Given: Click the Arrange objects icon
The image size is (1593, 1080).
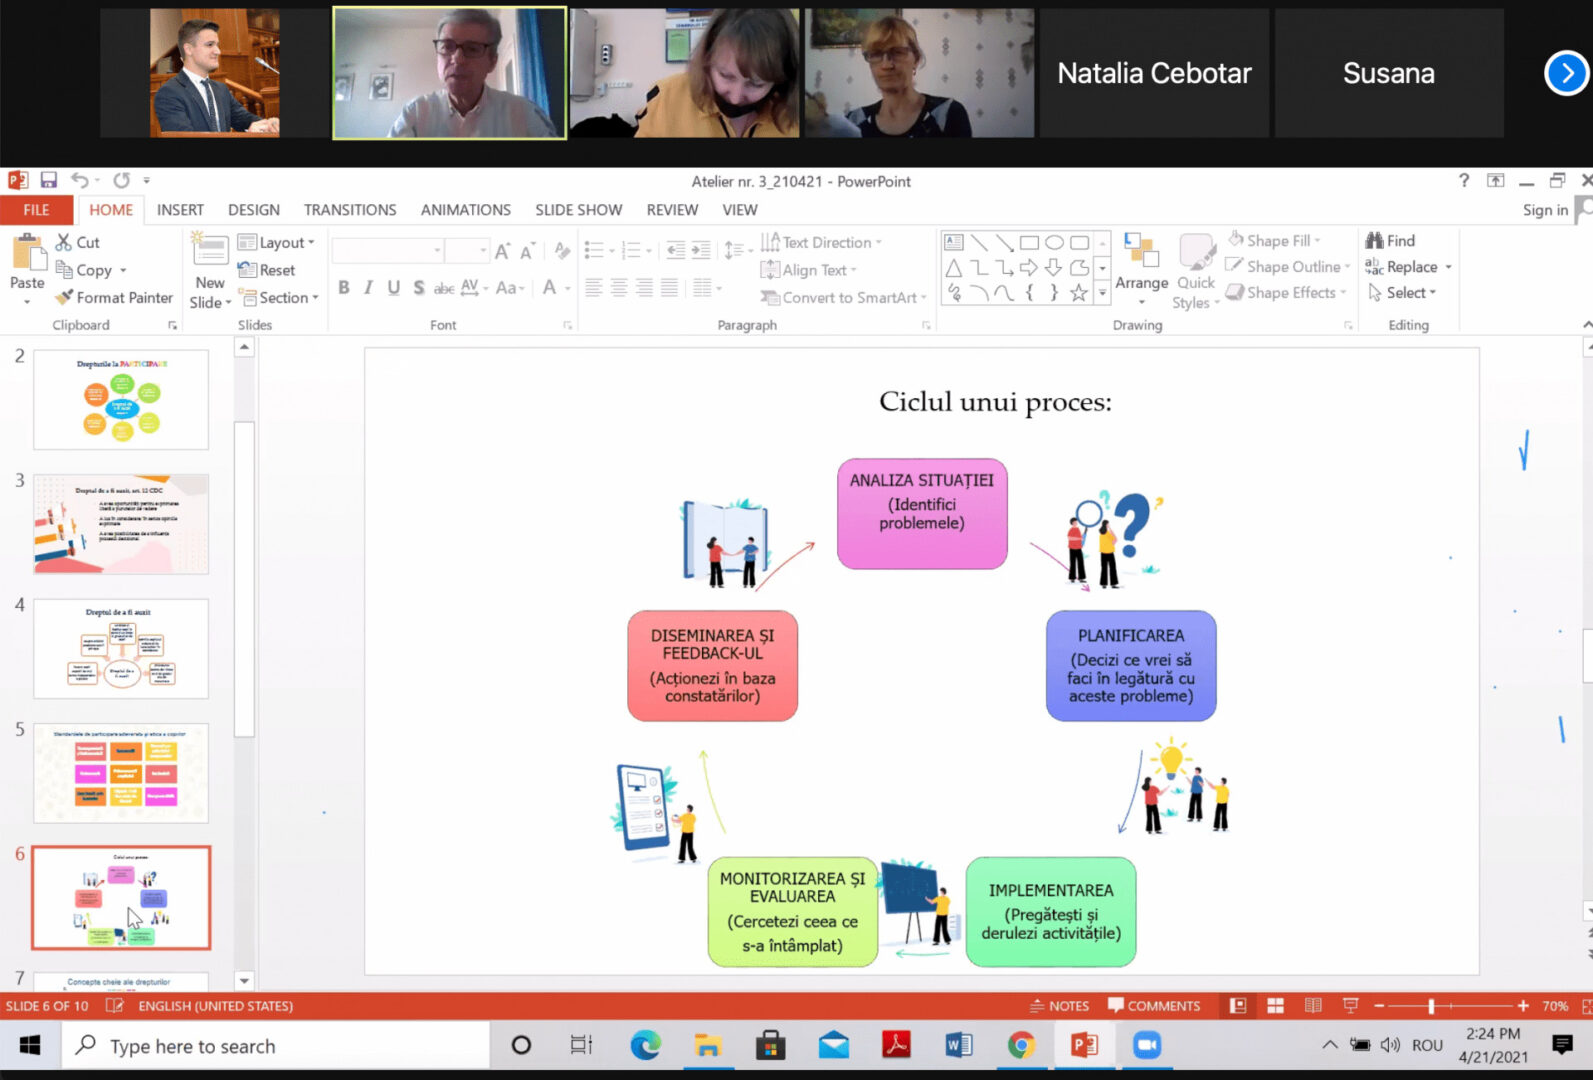Looking at the screenshot, I should click(x=1140, y=251).
